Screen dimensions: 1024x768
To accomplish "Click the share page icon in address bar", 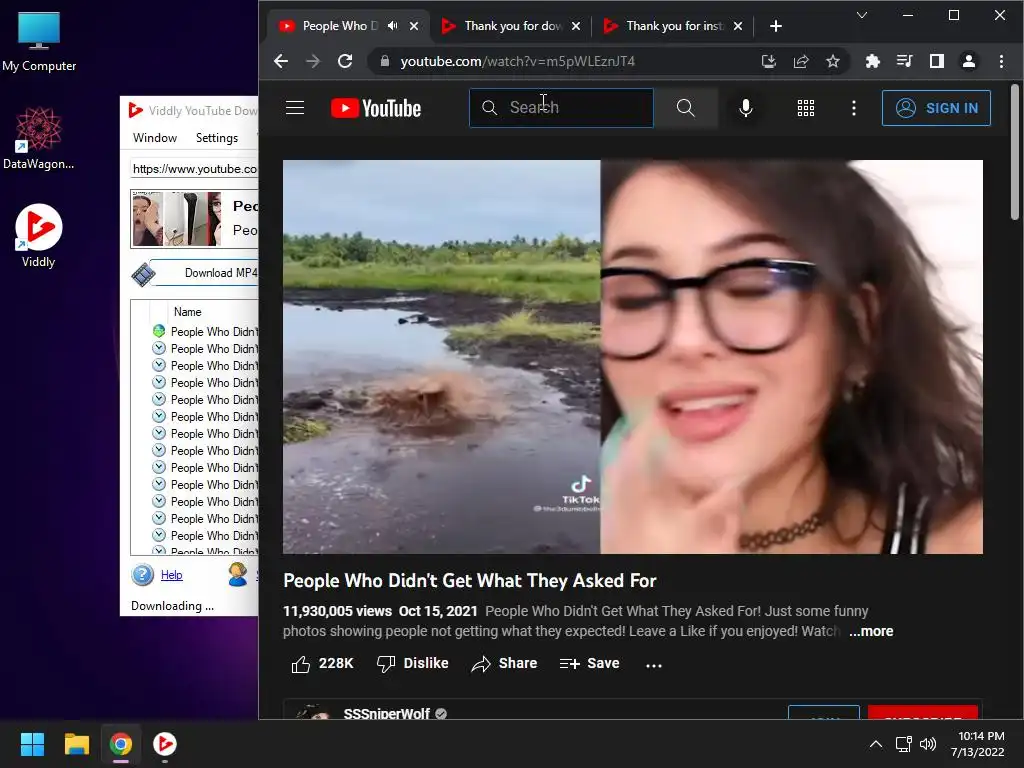I will [x=801, y=61].
